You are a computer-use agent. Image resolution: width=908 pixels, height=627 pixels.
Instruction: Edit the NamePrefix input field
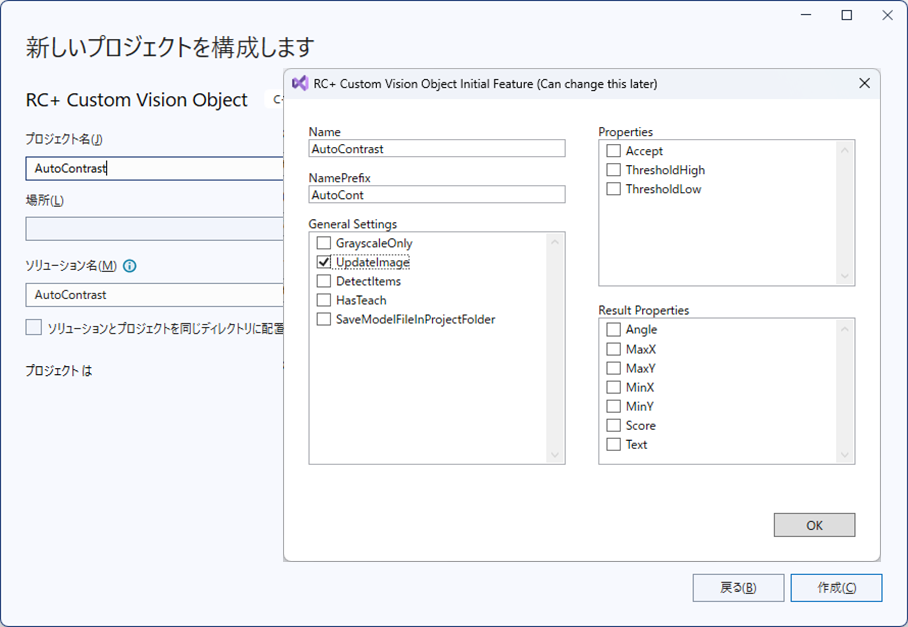pos(437,195)
